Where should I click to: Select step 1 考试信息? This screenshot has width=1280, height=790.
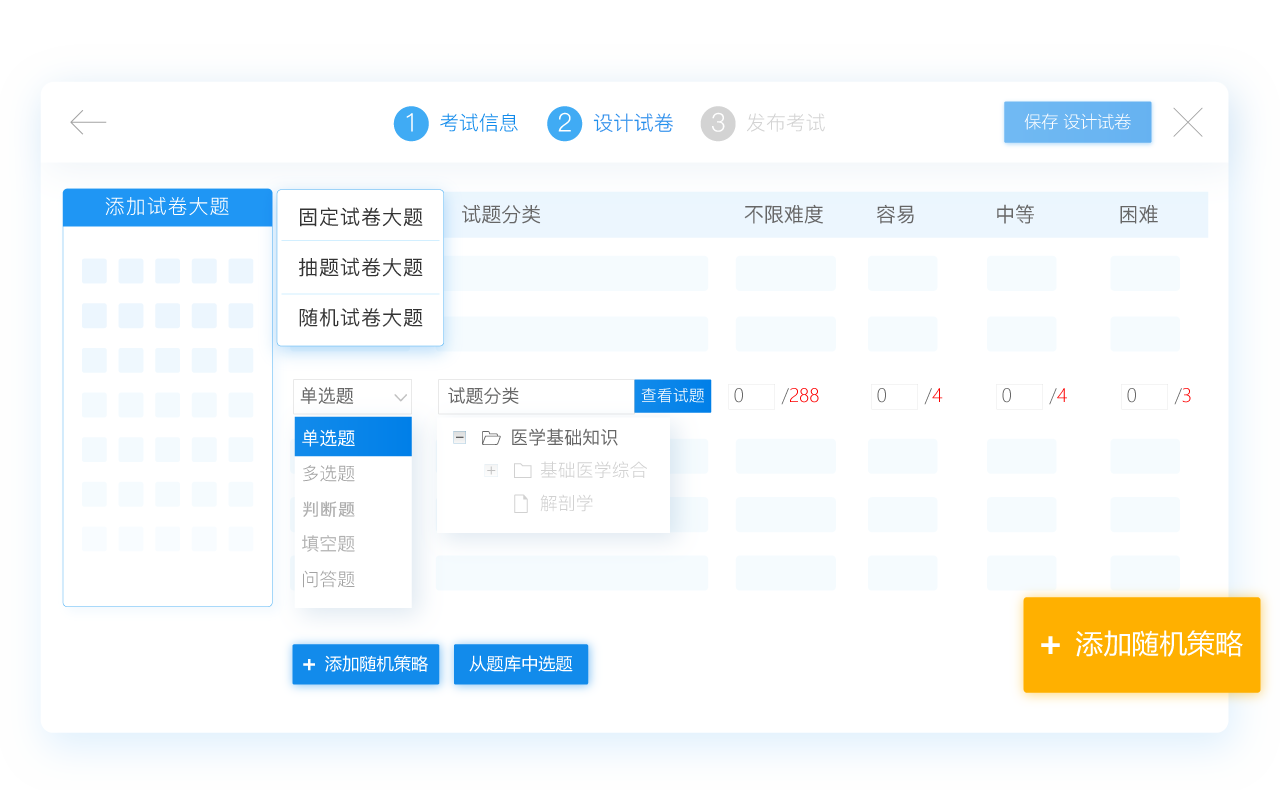[x=456, y=123]
